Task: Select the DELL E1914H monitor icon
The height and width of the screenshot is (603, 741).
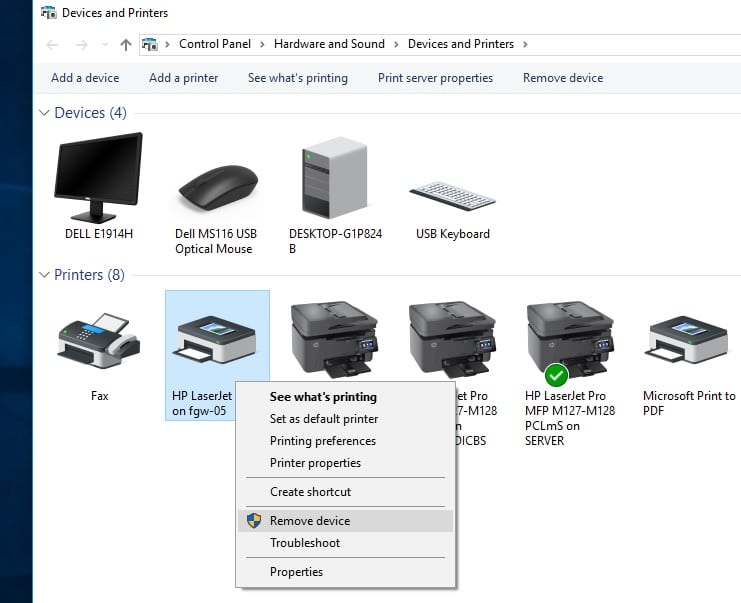Action: click(x=98, y=178)
